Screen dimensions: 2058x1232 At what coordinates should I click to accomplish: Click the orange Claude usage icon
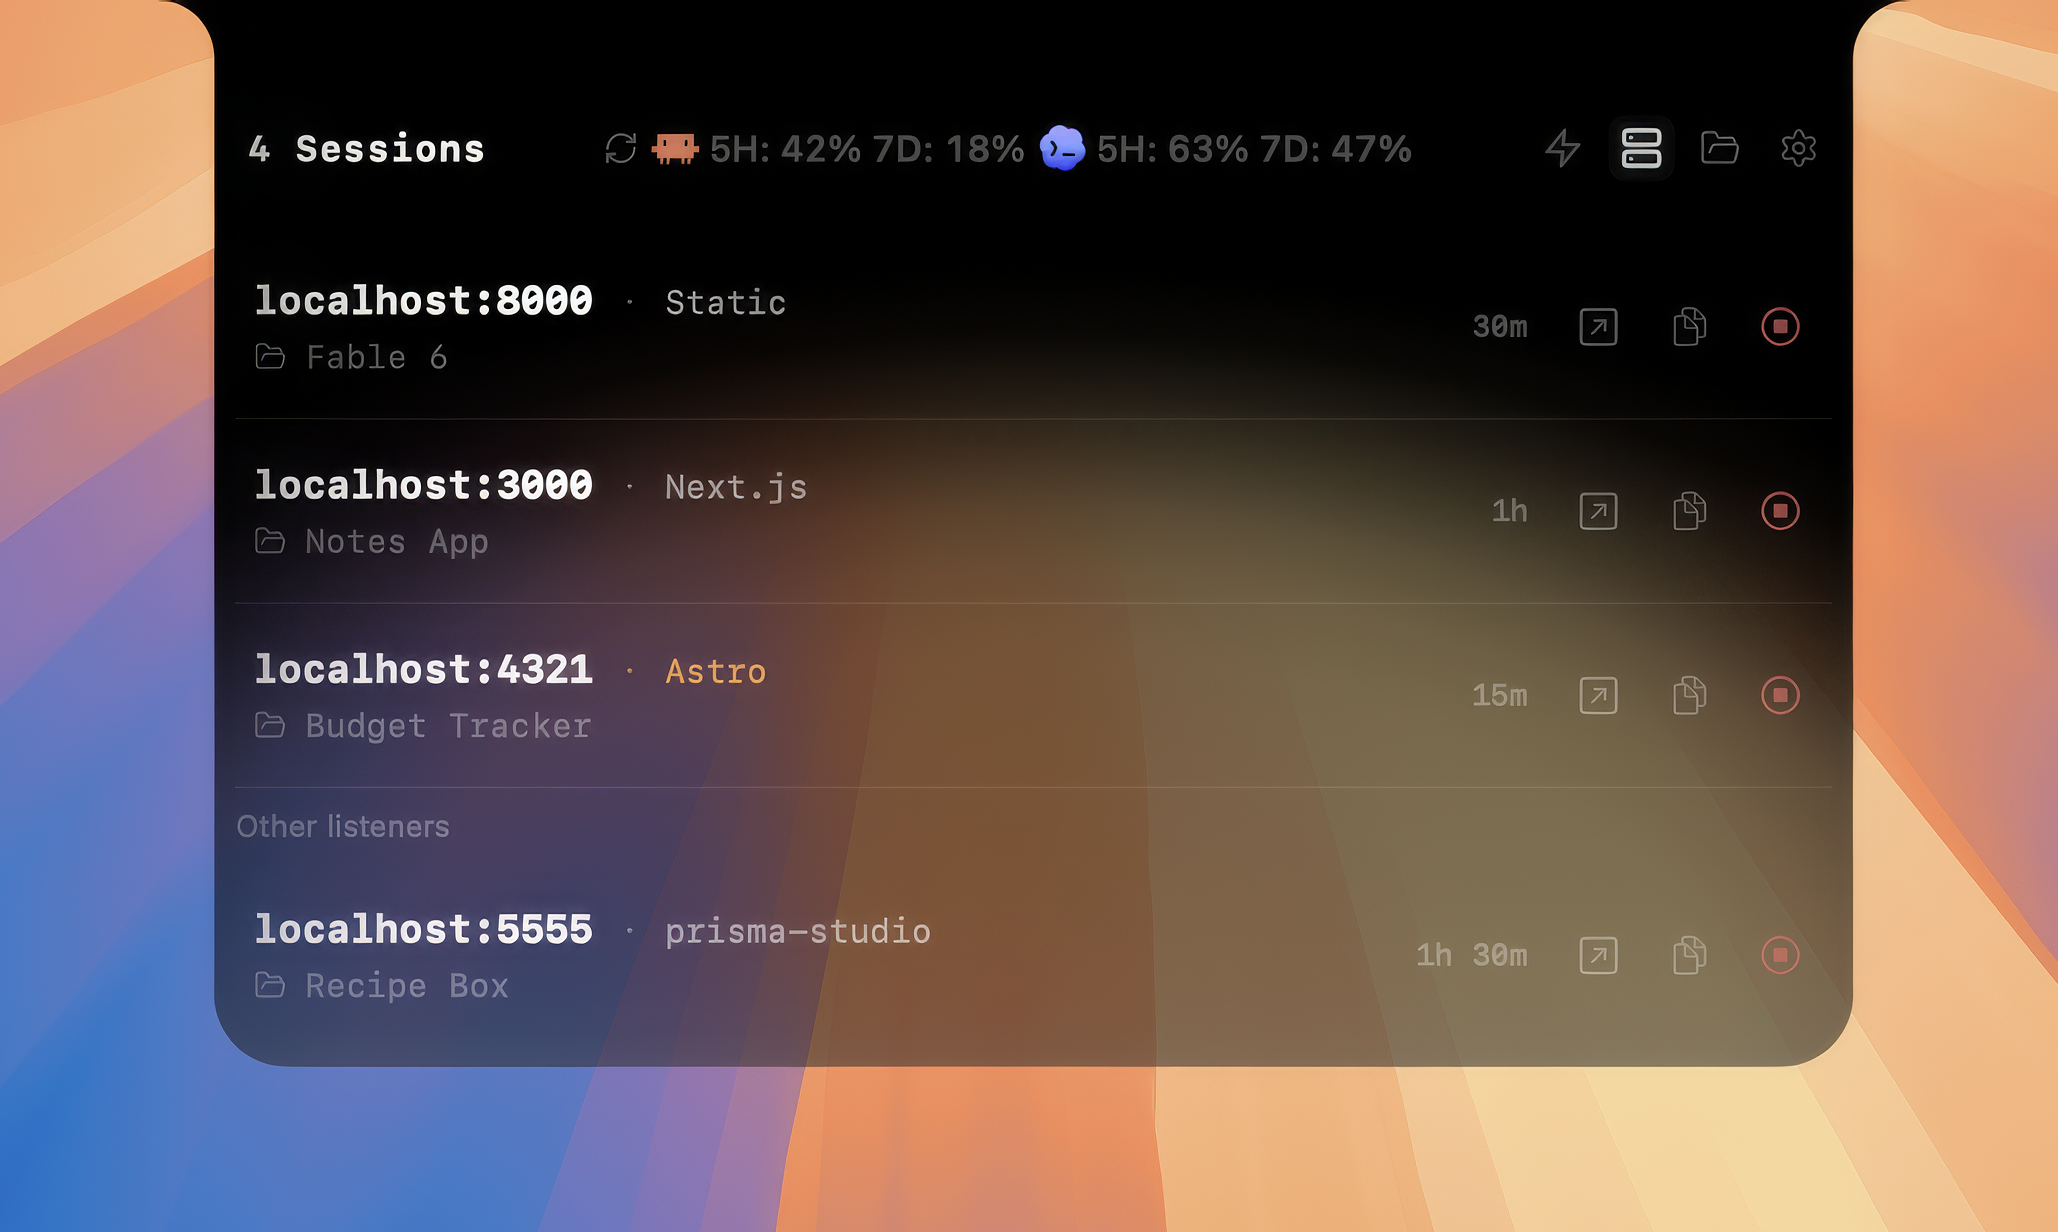tap(675, 148)
